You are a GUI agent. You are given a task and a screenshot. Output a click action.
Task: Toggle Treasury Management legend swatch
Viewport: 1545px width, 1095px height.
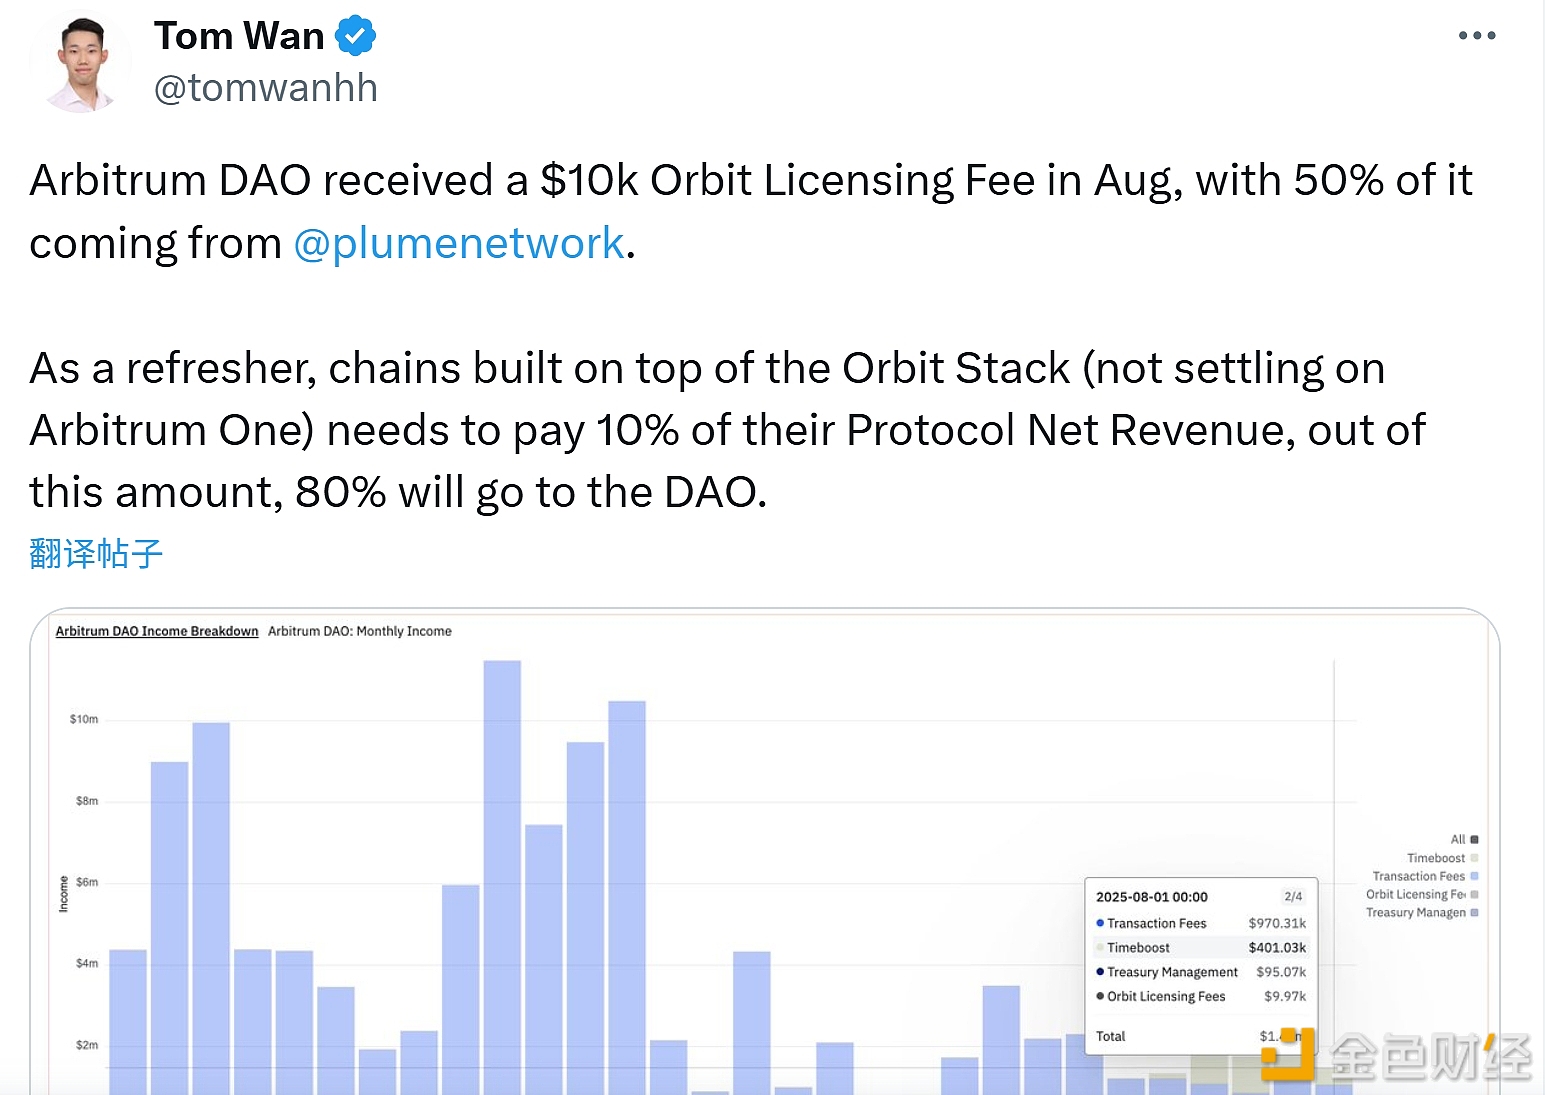1474,912
